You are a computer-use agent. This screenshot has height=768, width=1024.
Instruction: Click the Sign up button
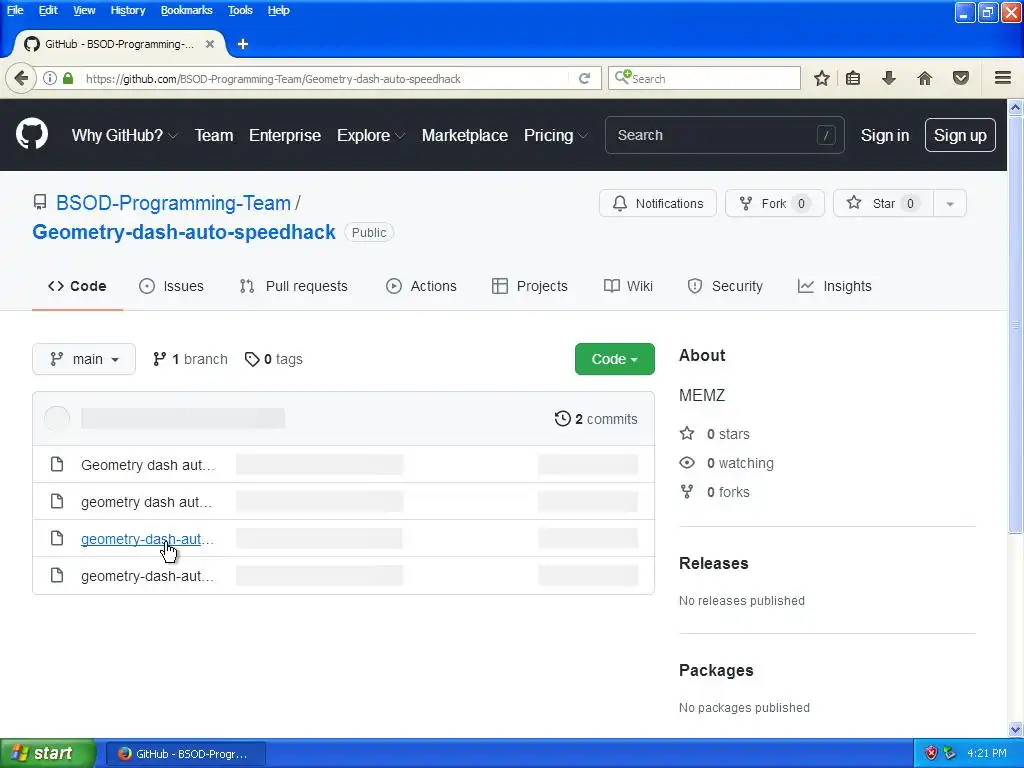pyautogui.click(x=960, y=135)
